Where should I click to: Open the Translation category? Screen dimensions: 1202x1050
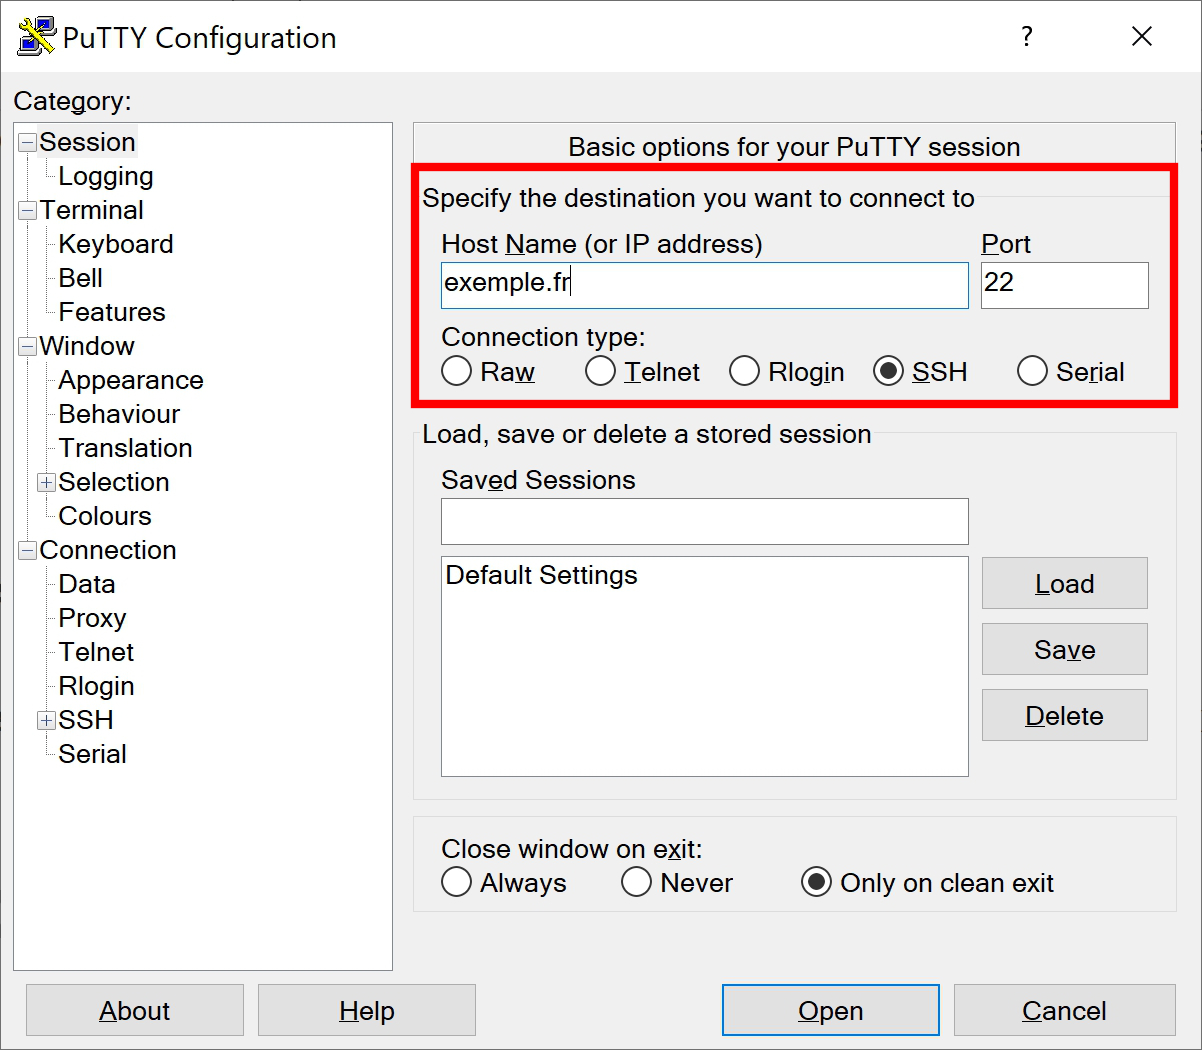[x=126, y=448]
